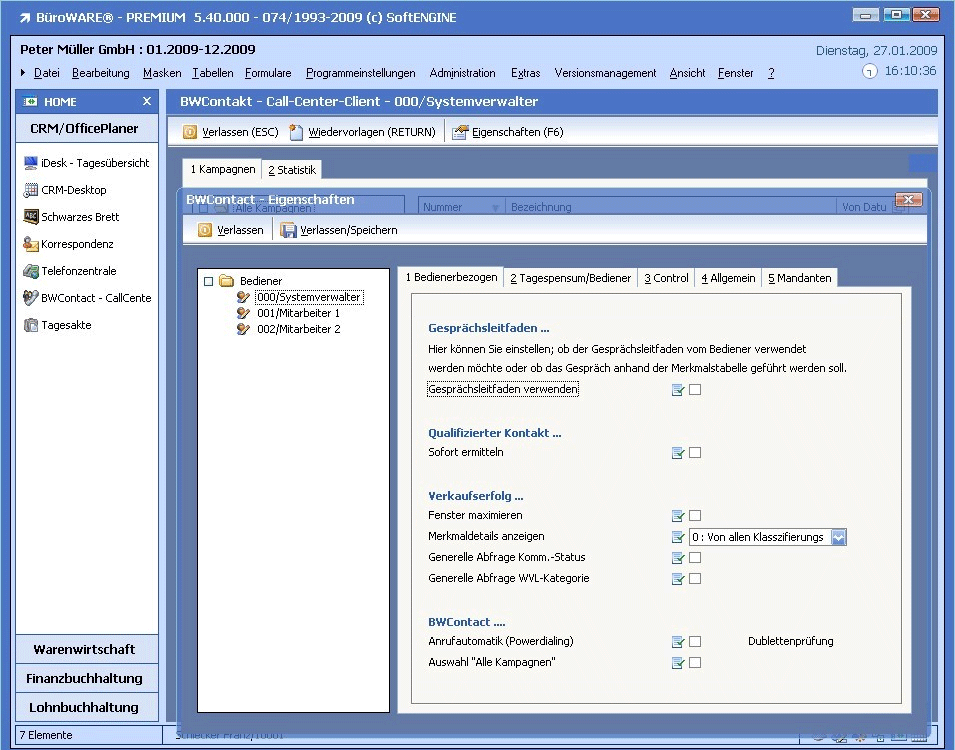Click the Verlassen/Speichern disk icon
The width and height of the screenshot is (955, 750).
[x=287, y=230]
